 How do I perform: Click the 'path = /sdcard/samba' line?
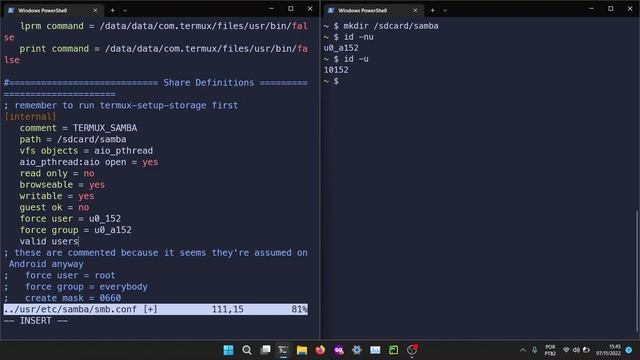73,139
